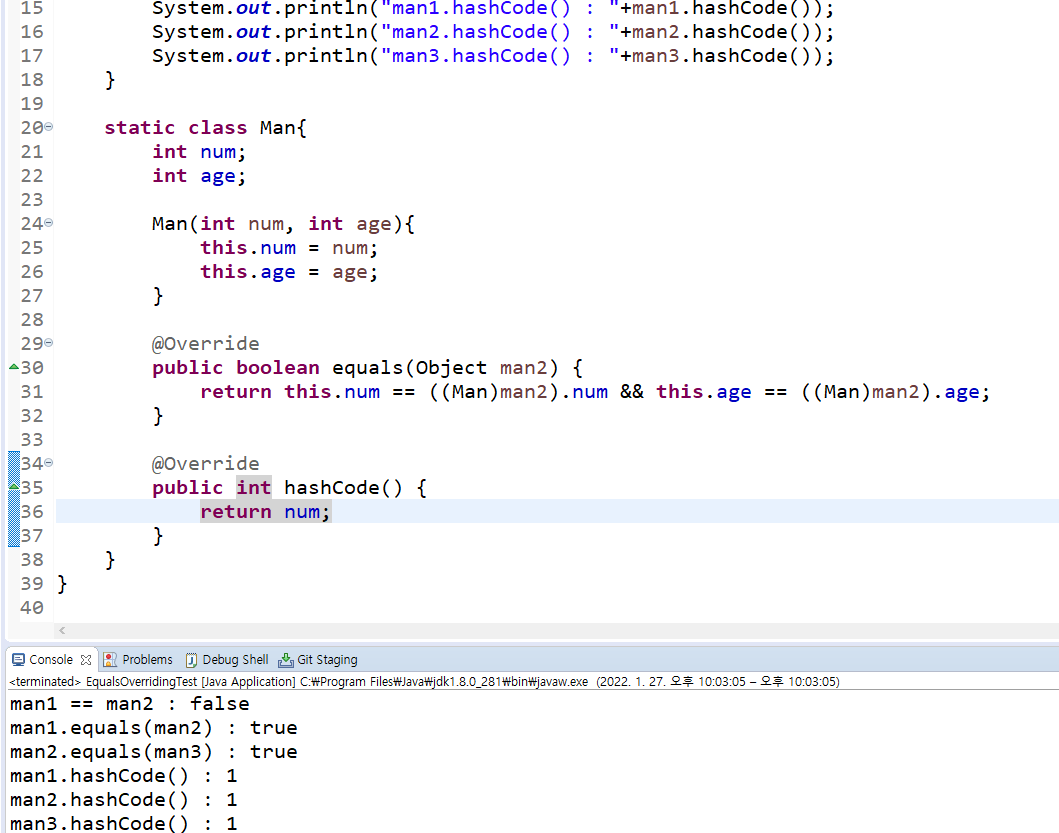This screenshot has width=1059, height=833.
Task: Click console output 'man2.hashCode() : 1'
Action: point(124,800)
